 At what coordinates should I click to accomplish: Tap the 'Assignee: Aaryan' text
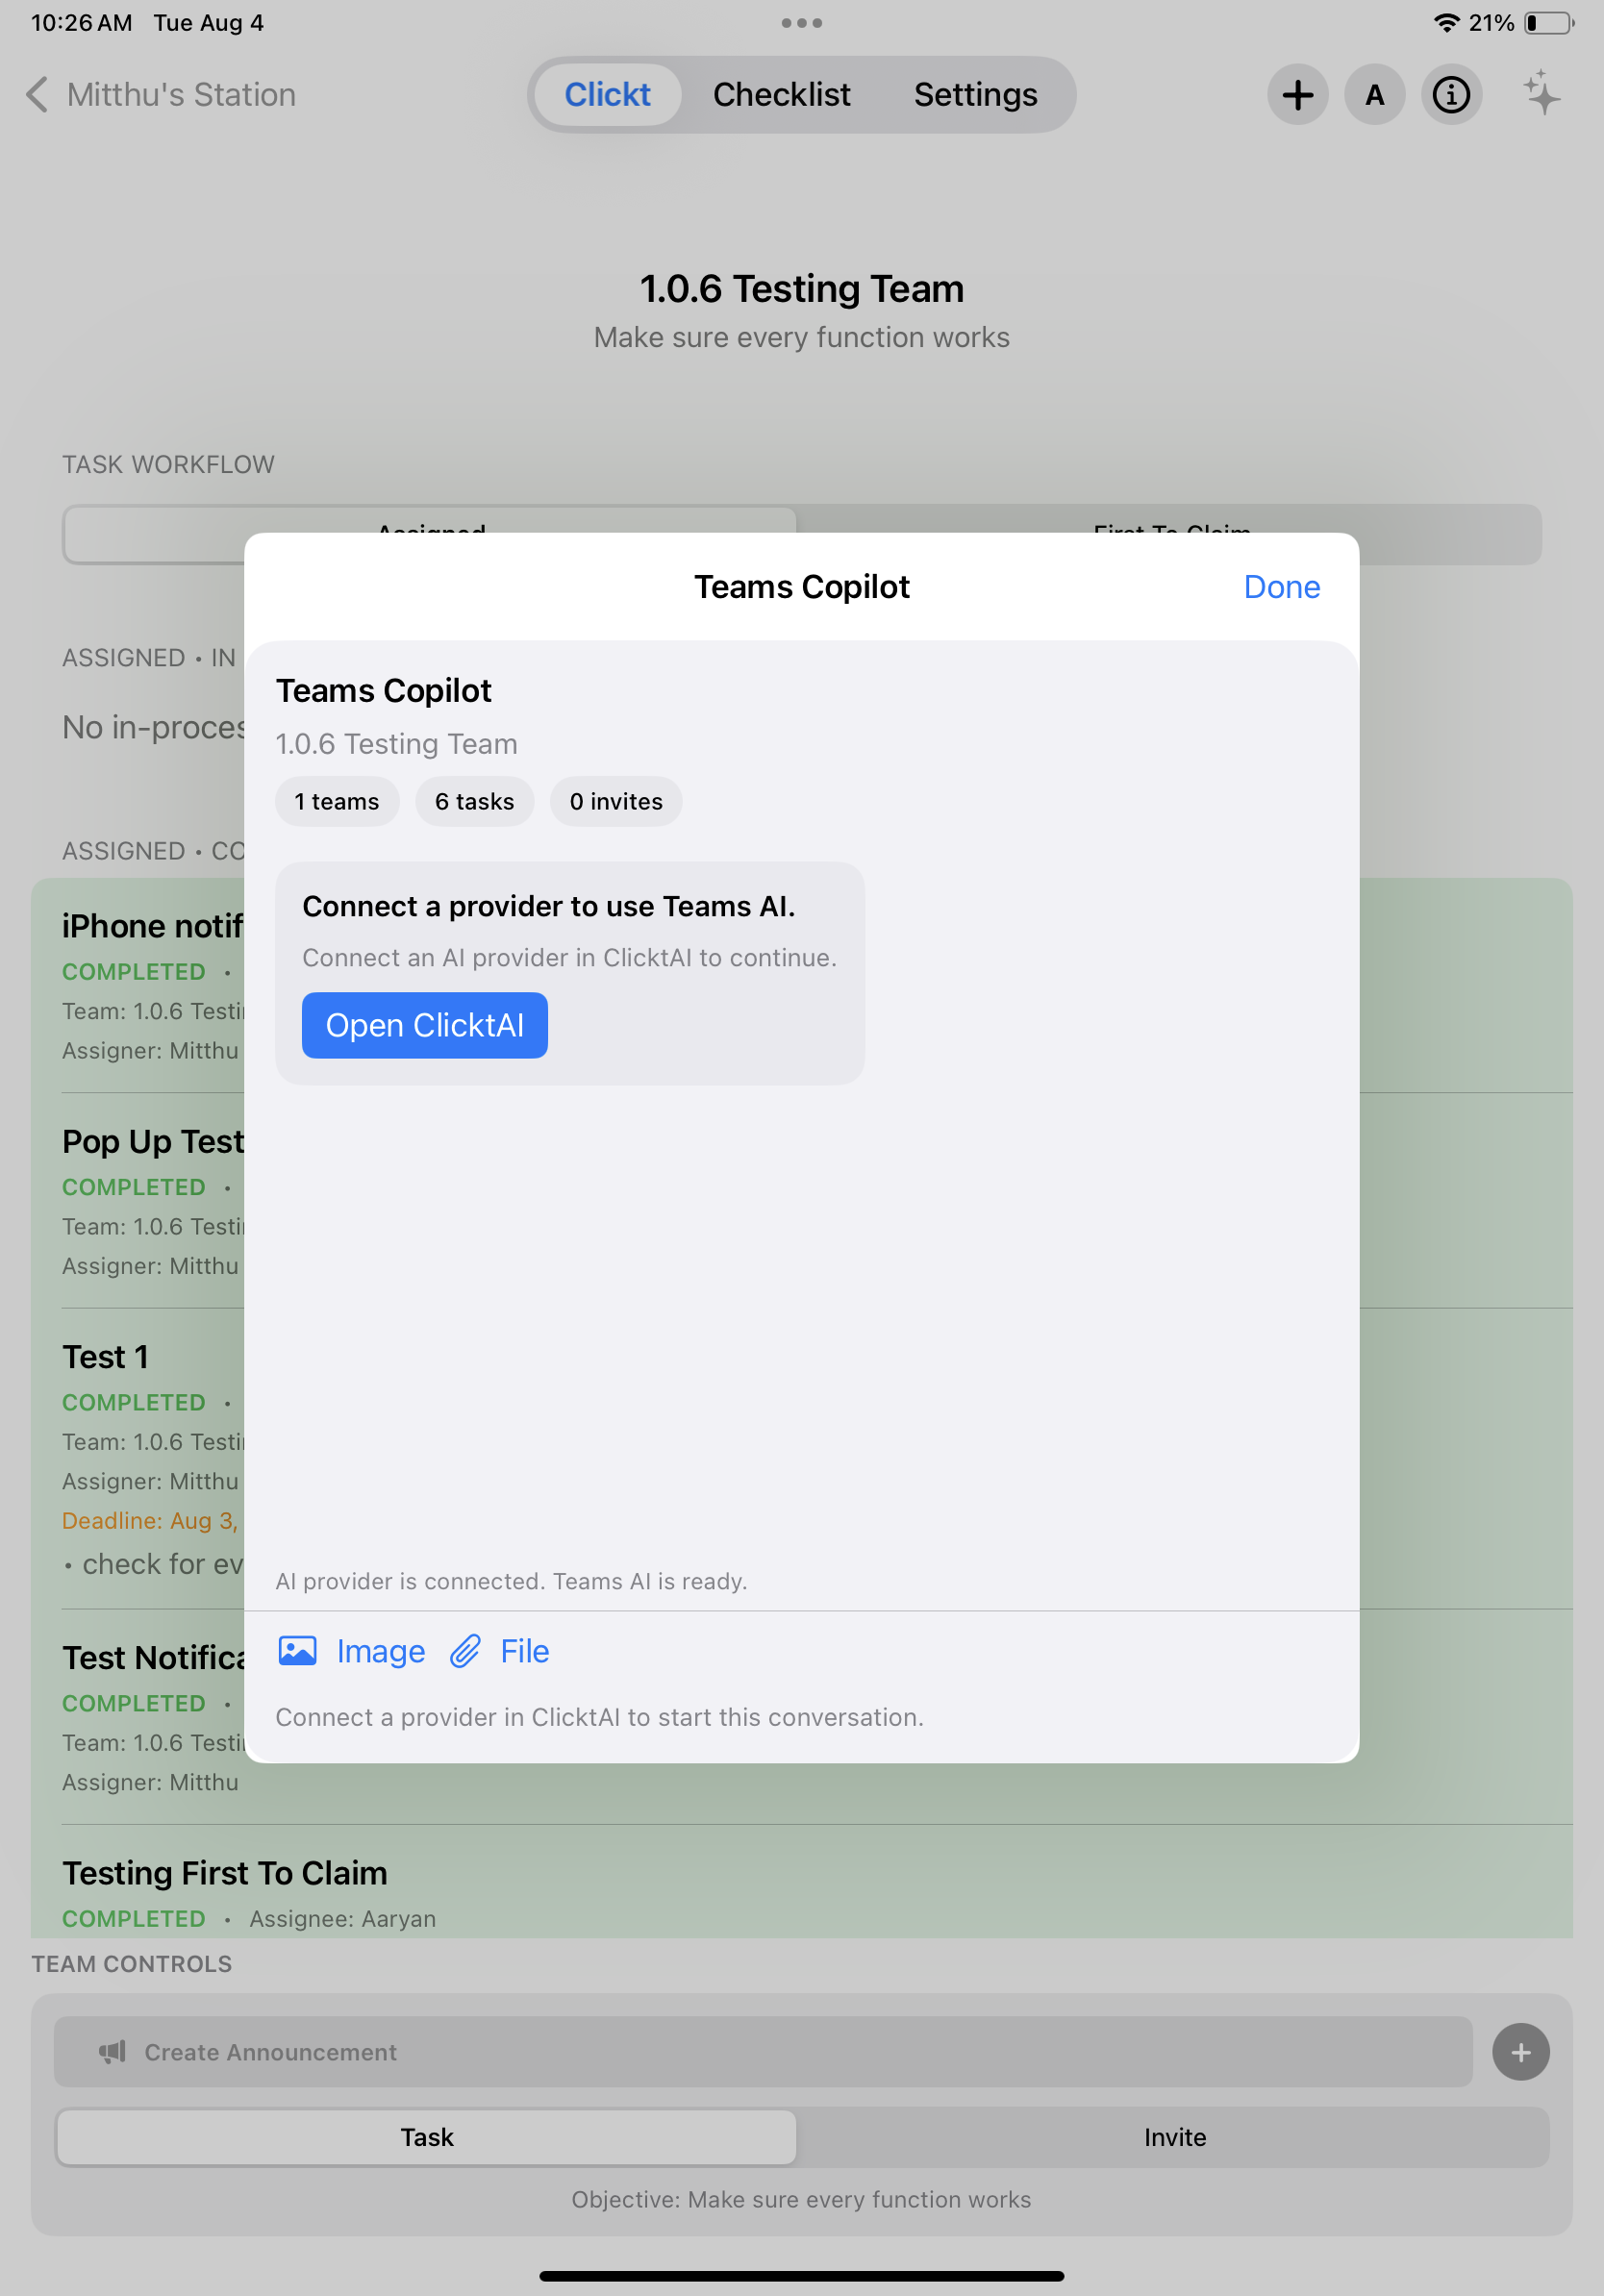(343, 1919)
